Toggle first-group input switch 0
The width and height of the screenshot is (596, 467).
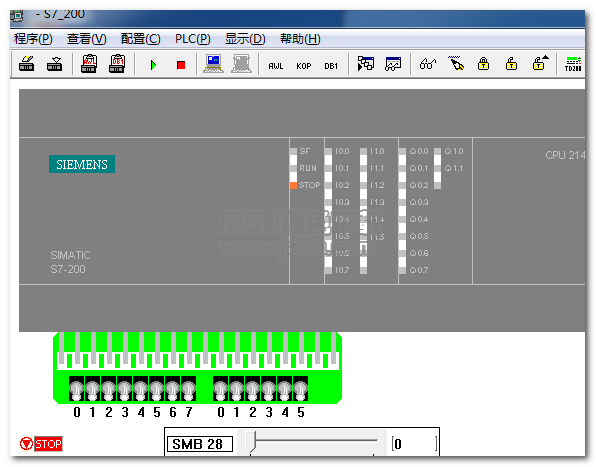pos(76,389)
